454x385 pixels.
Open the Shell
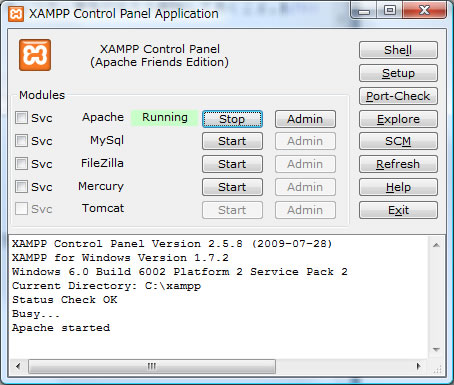(398, 50)
